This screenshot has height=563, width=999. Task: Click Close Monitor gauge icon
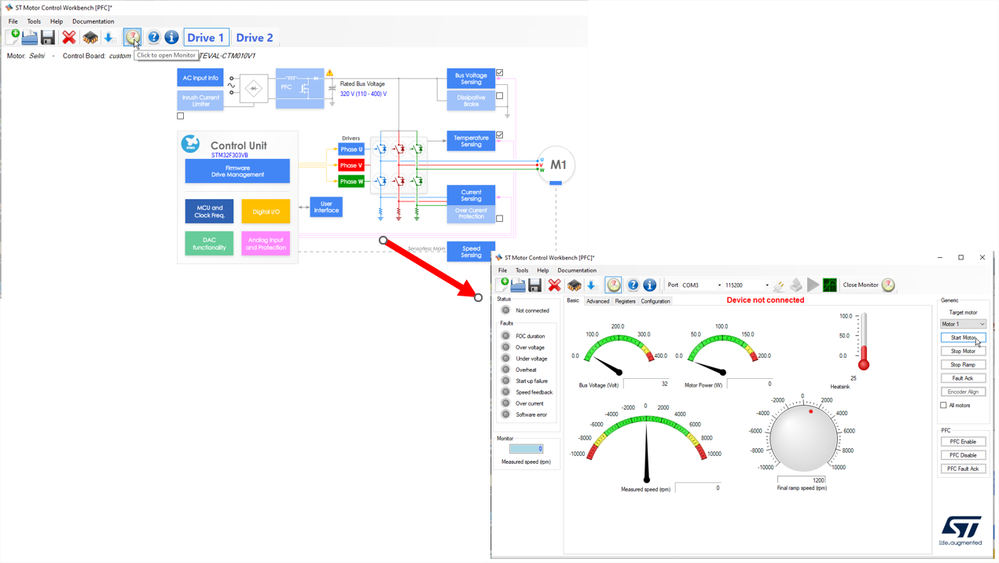click(x=888, y=285)
